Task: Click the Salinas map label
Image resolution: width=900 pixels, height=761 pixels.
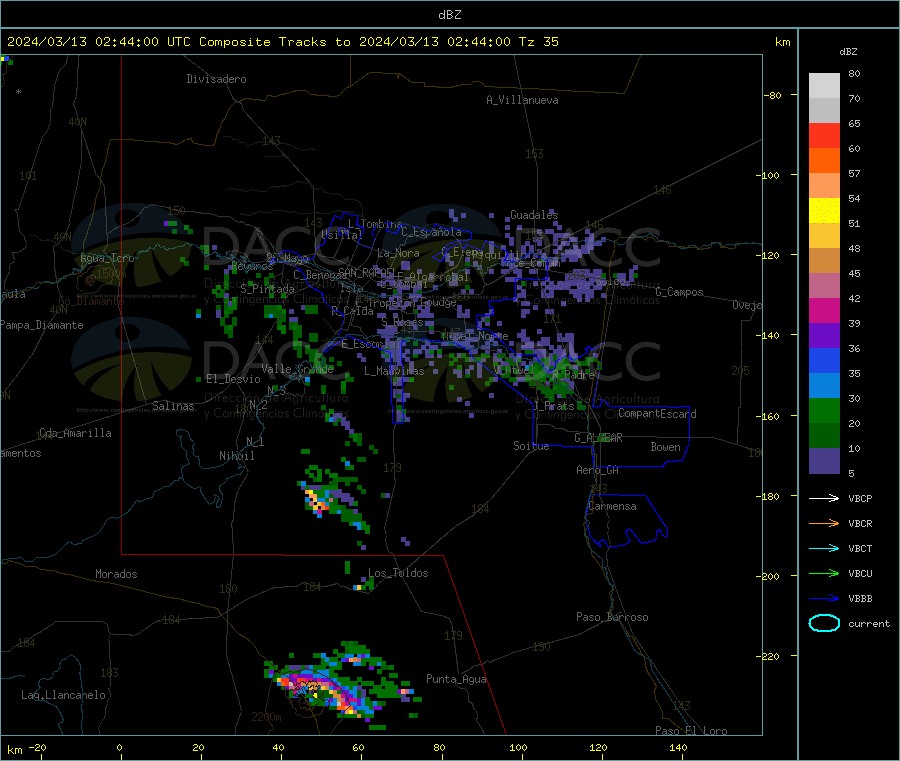Action: [x=173, y=406]
